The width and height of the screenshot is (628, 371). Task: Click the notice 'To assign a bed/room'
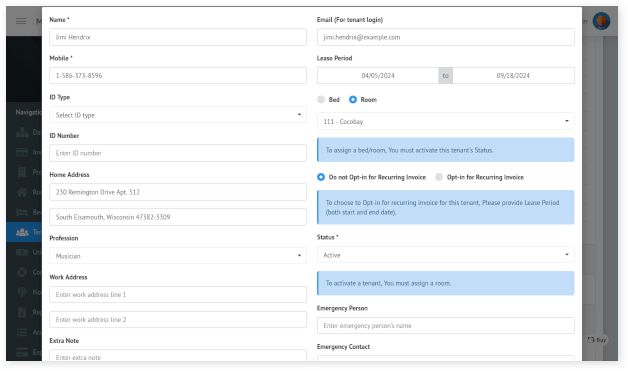445,150
